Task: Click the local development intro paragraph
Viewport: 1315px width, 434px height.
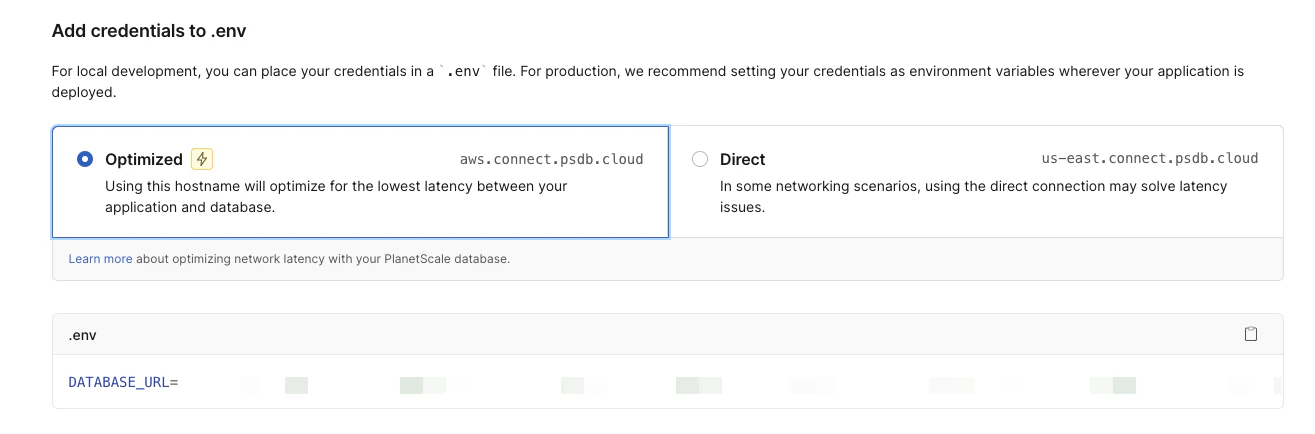Action: (x=240, y=72)
